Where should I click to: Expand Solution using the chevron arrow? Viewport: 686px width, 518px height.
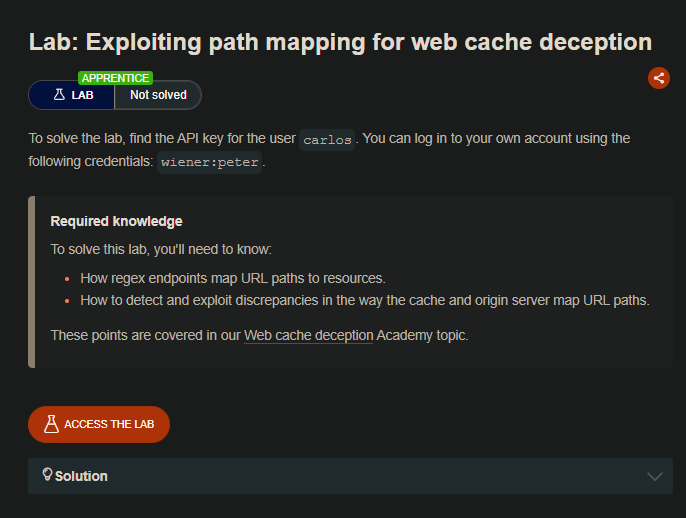pos(655,477)
